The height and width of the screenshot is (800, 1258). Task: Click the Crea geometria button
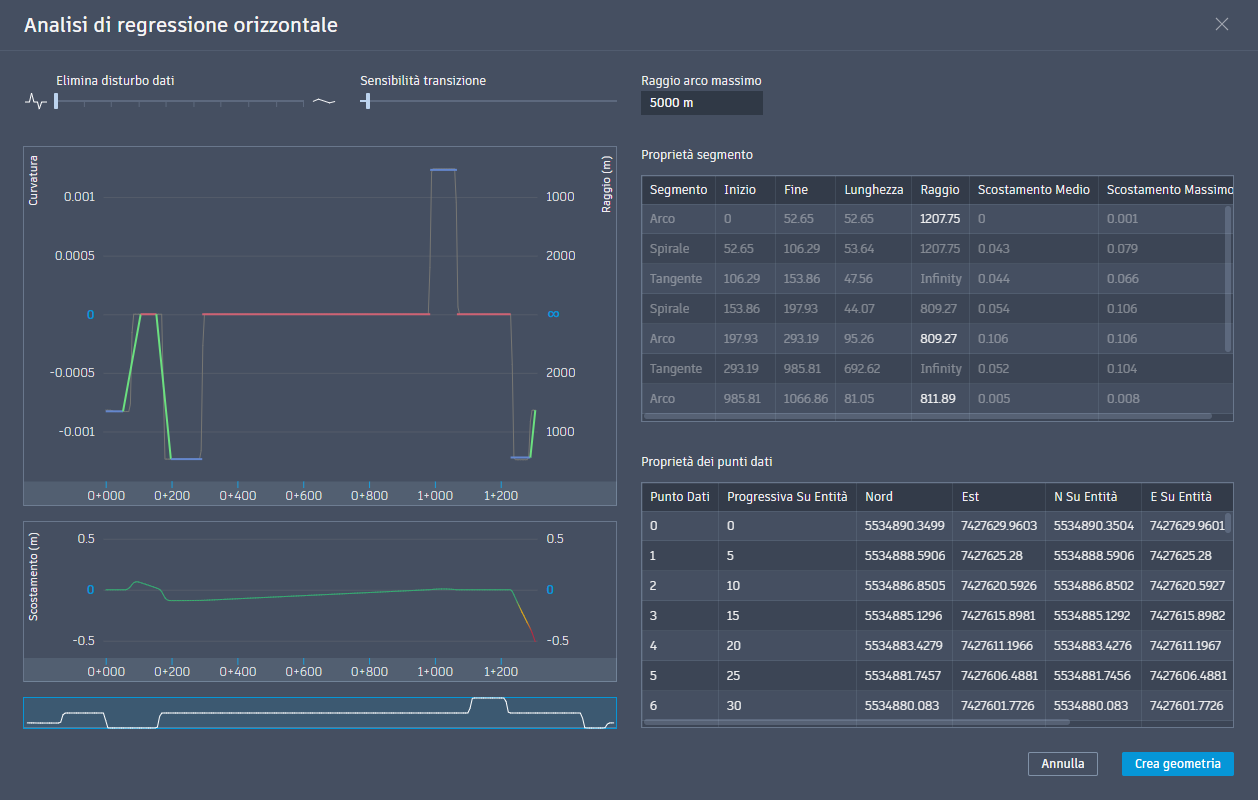pyautogui.click(x=1177, y=764)
